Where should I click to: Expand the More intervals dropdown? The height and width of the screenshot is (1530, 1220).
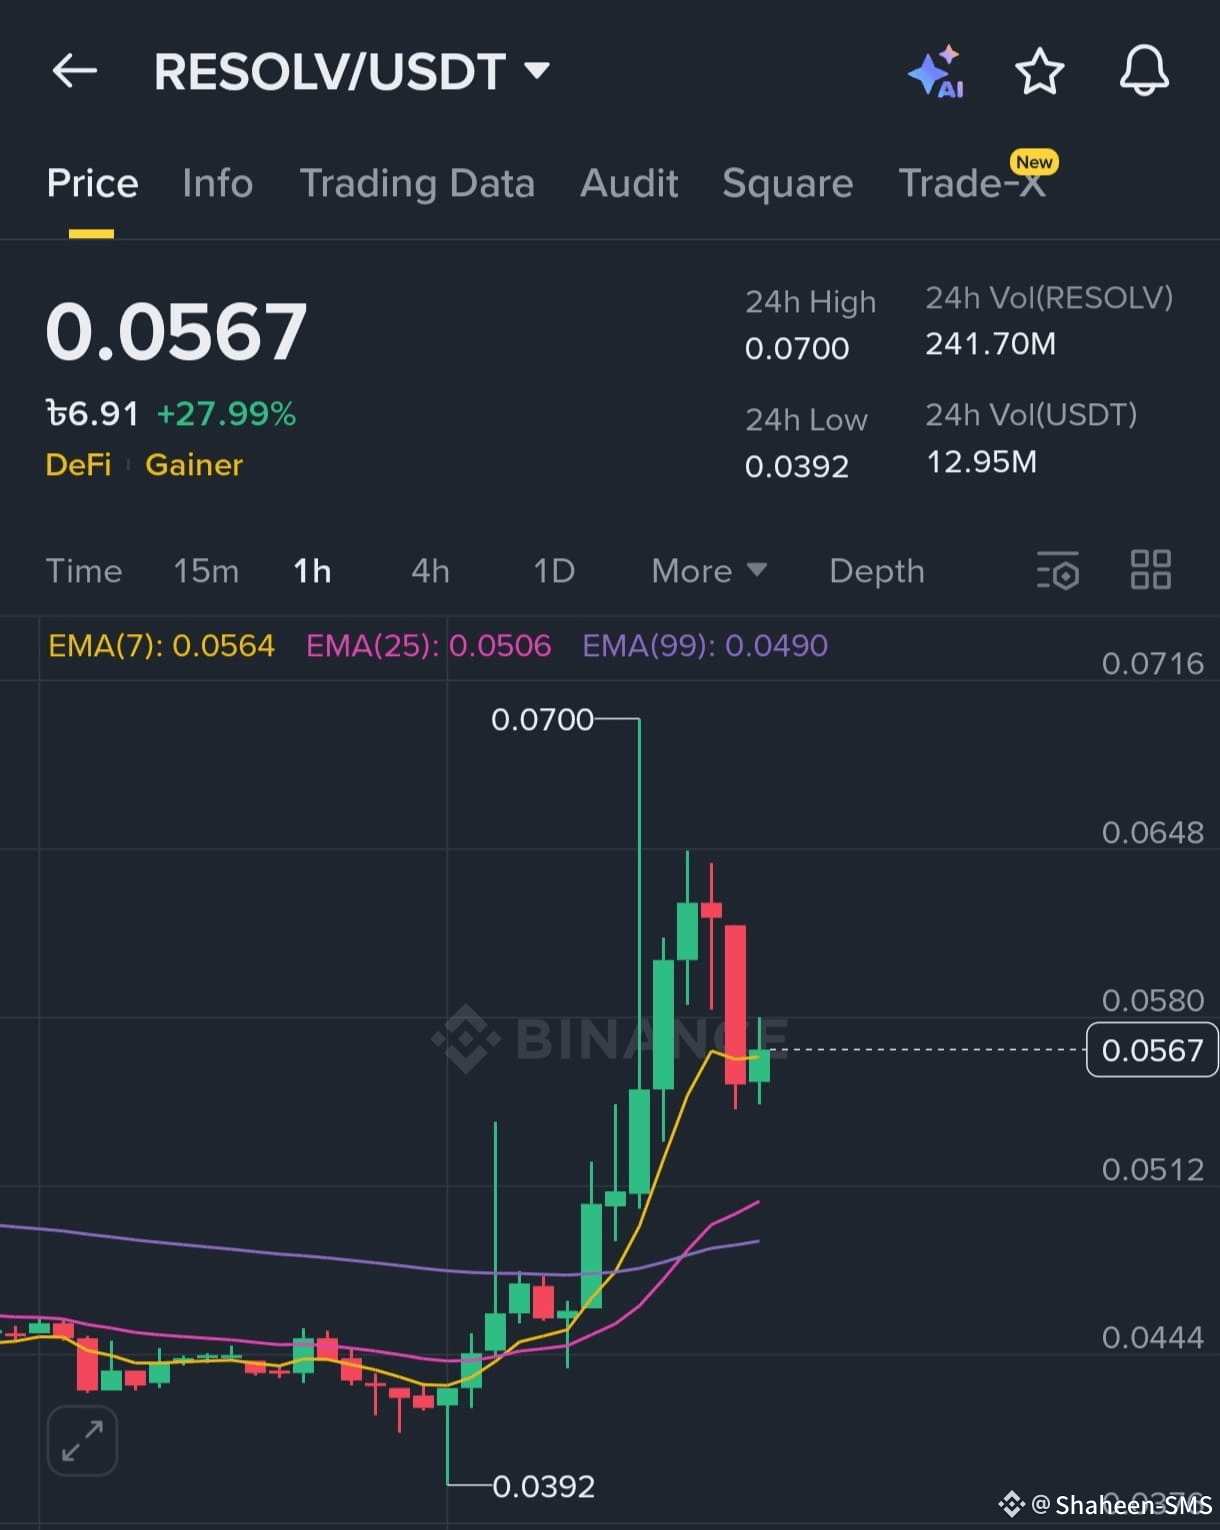(x=709, y=571)
